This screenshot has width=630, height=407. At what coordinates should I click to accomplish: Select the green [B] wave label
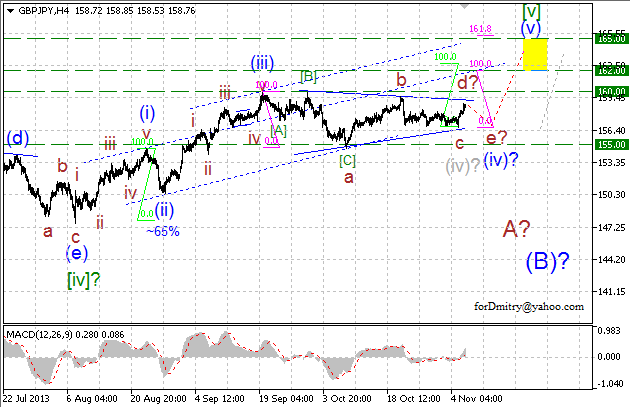309,76
